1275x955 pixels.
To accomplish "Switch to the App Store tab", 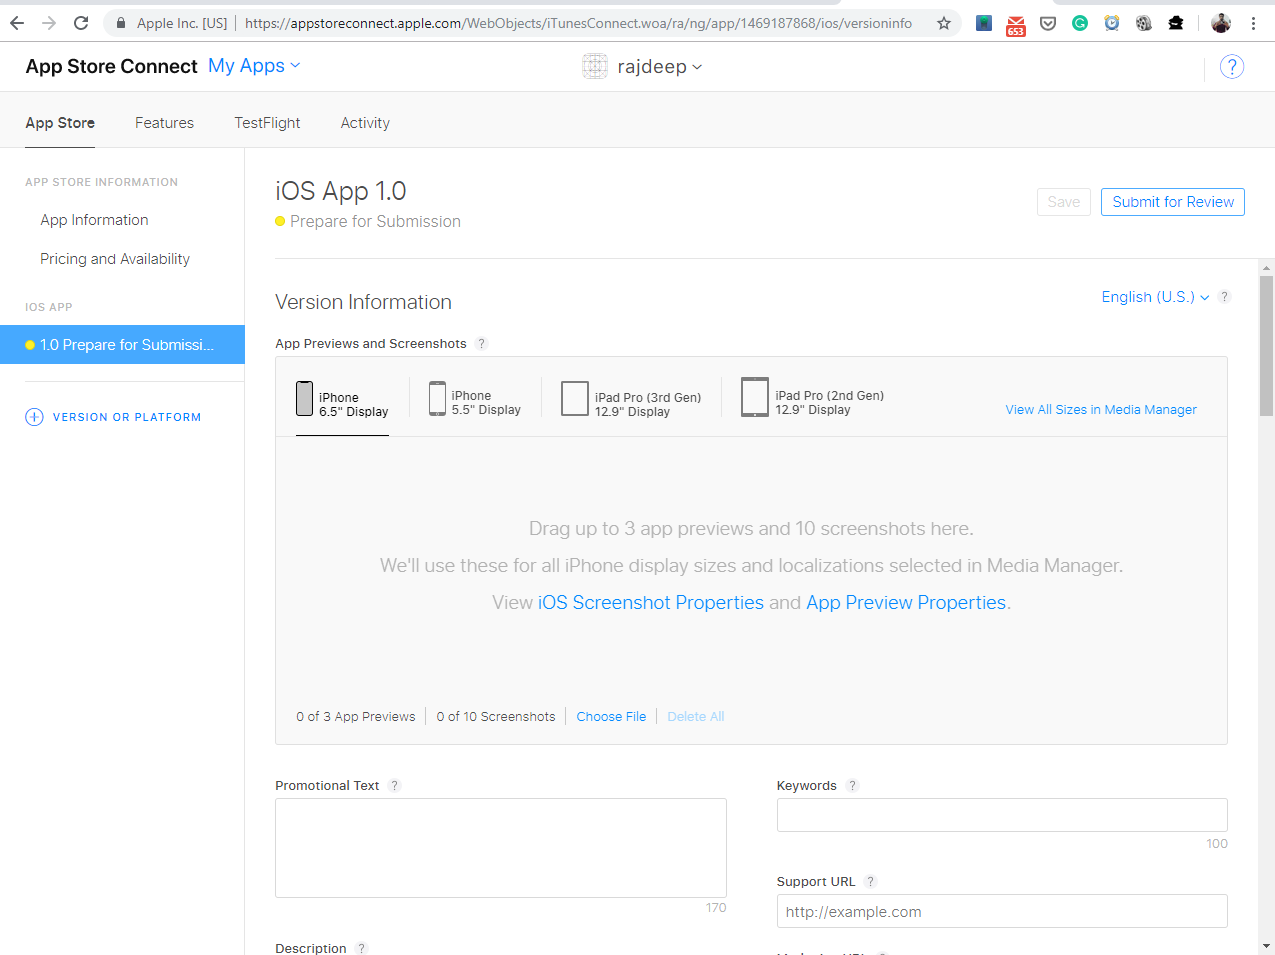I will pyautogui.click(x=60, y=122).
